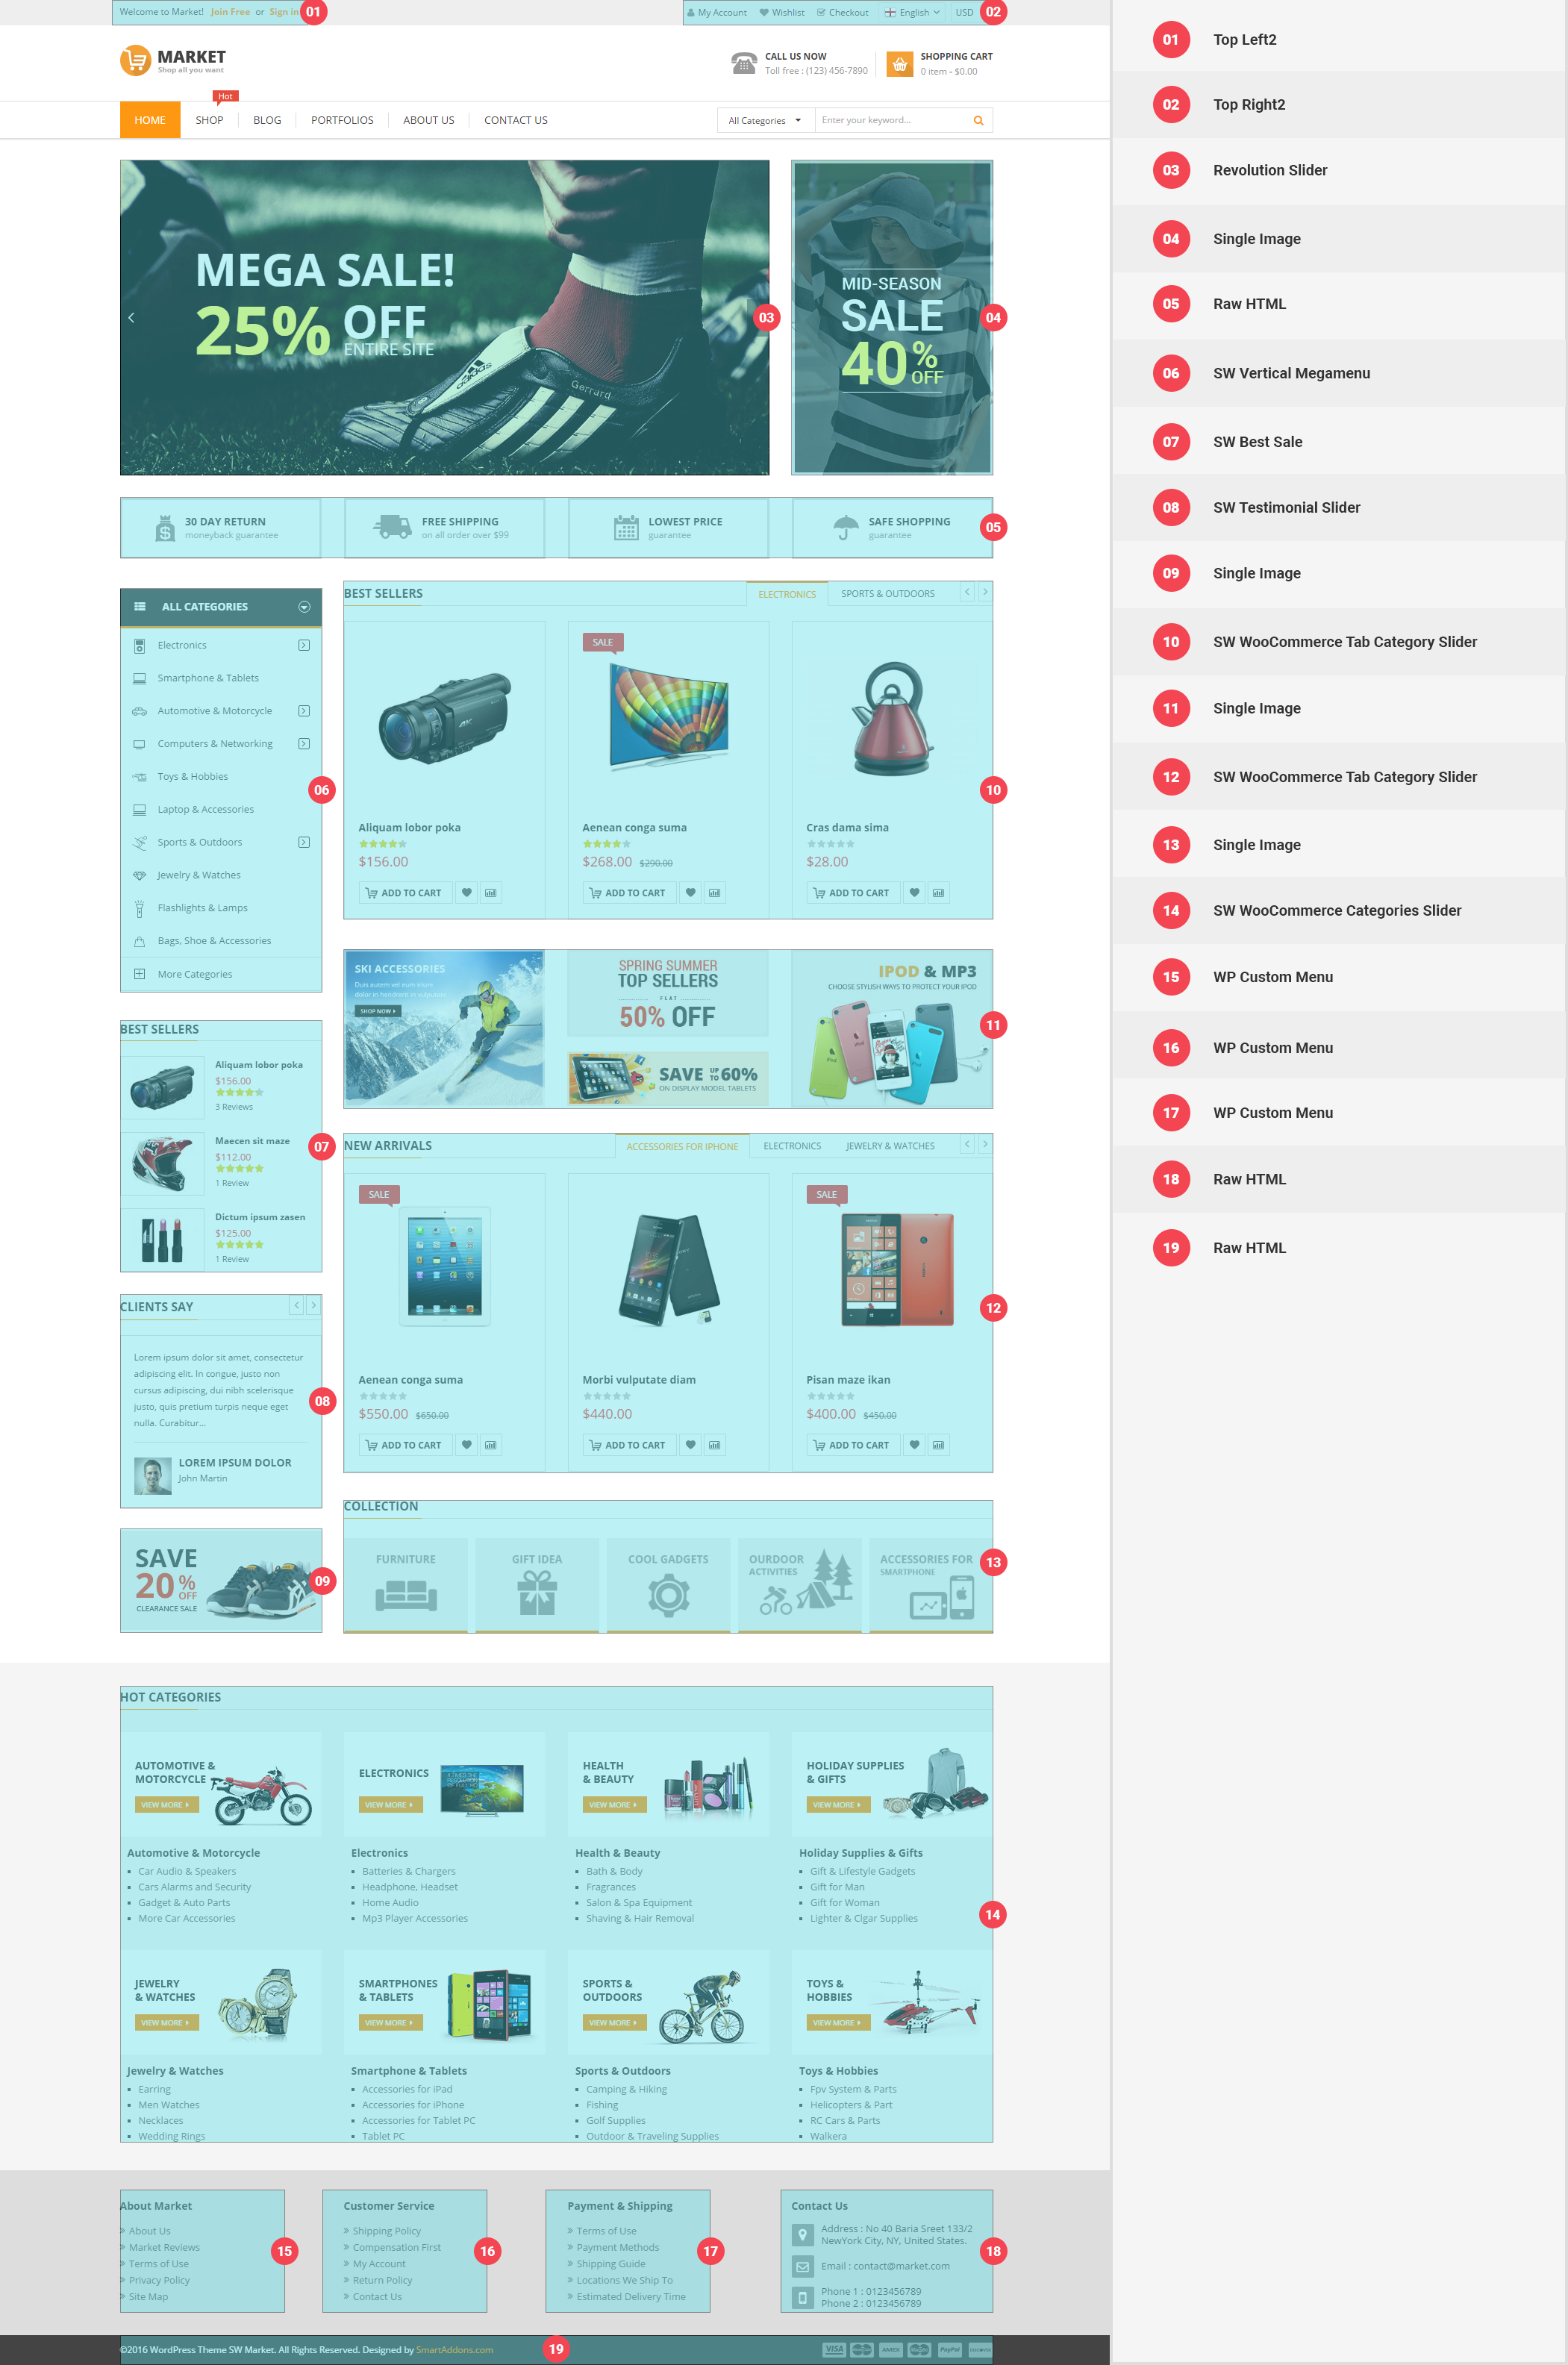Open Ski Accessories promo banner
1568x2365 pixels.
[444, 1028]
